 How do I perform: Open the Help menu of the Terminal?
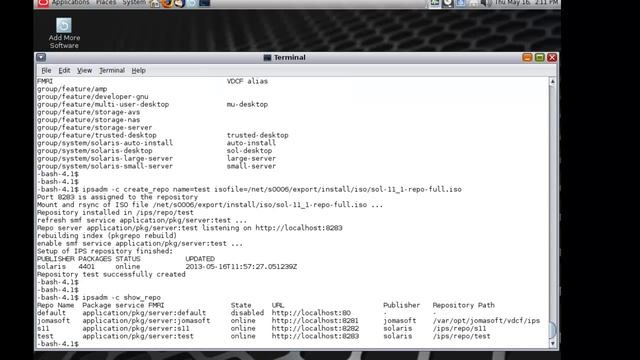pos(138,71)
